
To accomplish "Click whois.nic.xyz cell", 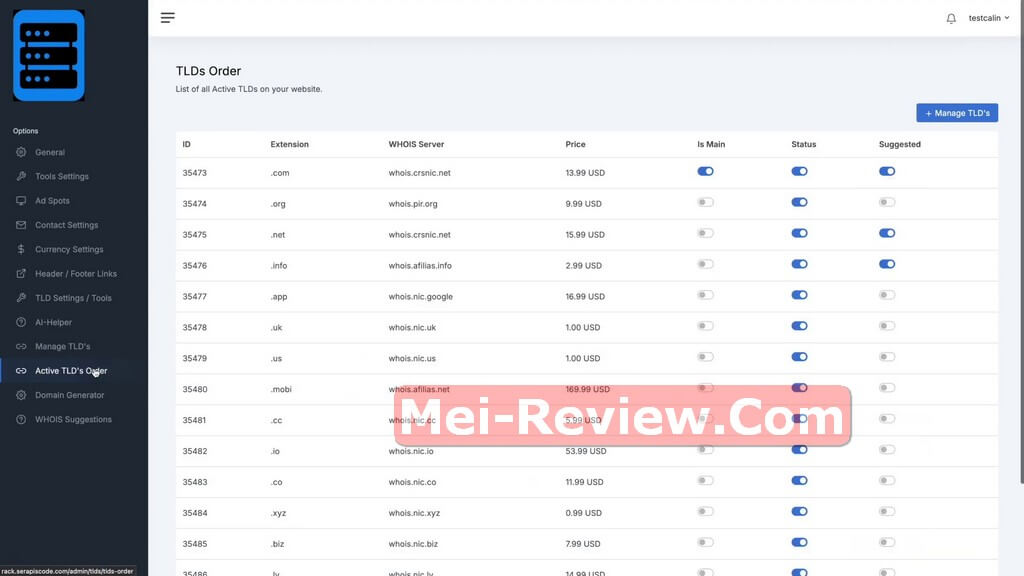I will click(x=414, y=513).
